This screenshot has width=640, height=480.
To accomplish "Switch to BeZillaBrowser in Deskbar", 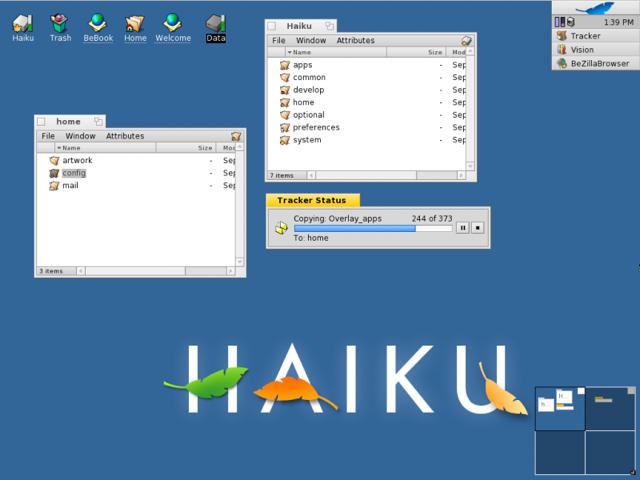I will click(x=599, y=63).
